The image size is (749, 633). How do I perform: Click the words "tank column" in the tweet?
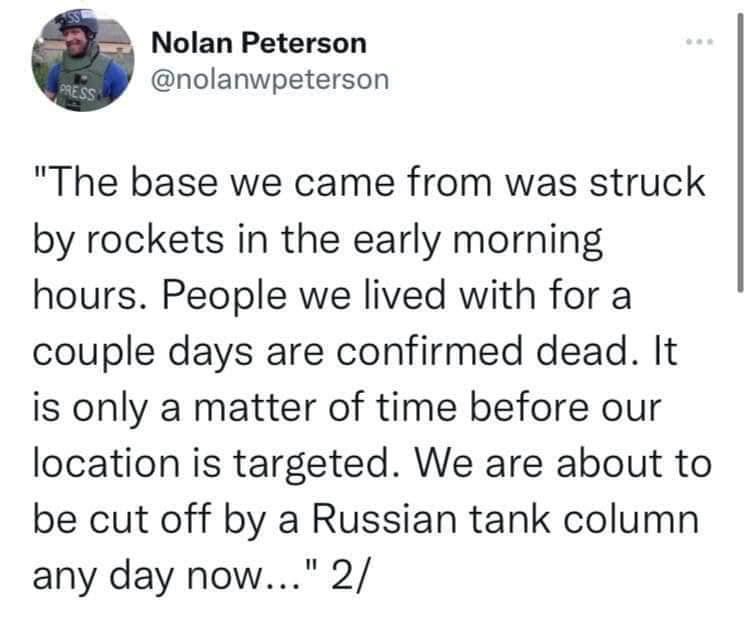[x=584, y=519]
